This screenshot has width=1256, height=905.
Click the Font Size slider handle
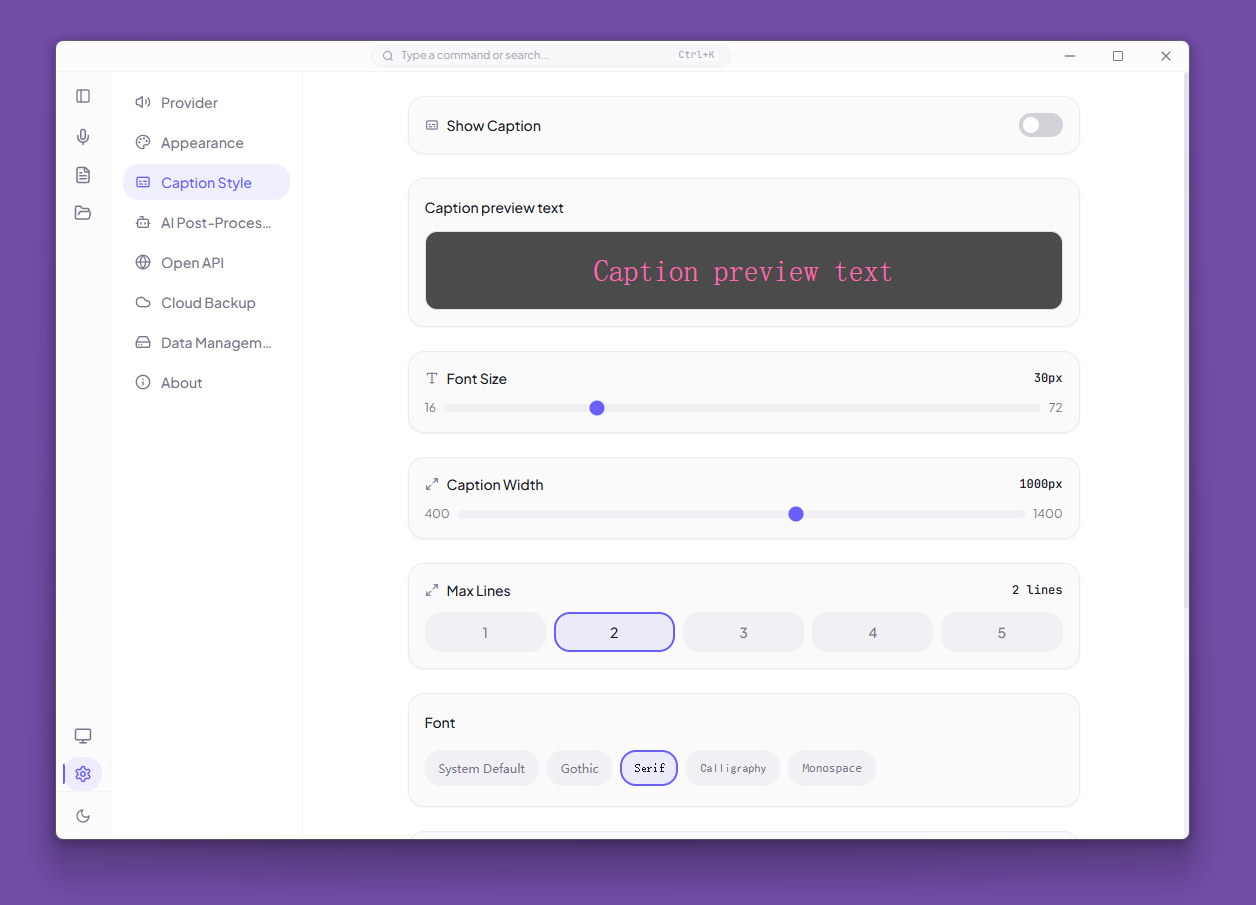pyautogui.click(x=597, y=408)
